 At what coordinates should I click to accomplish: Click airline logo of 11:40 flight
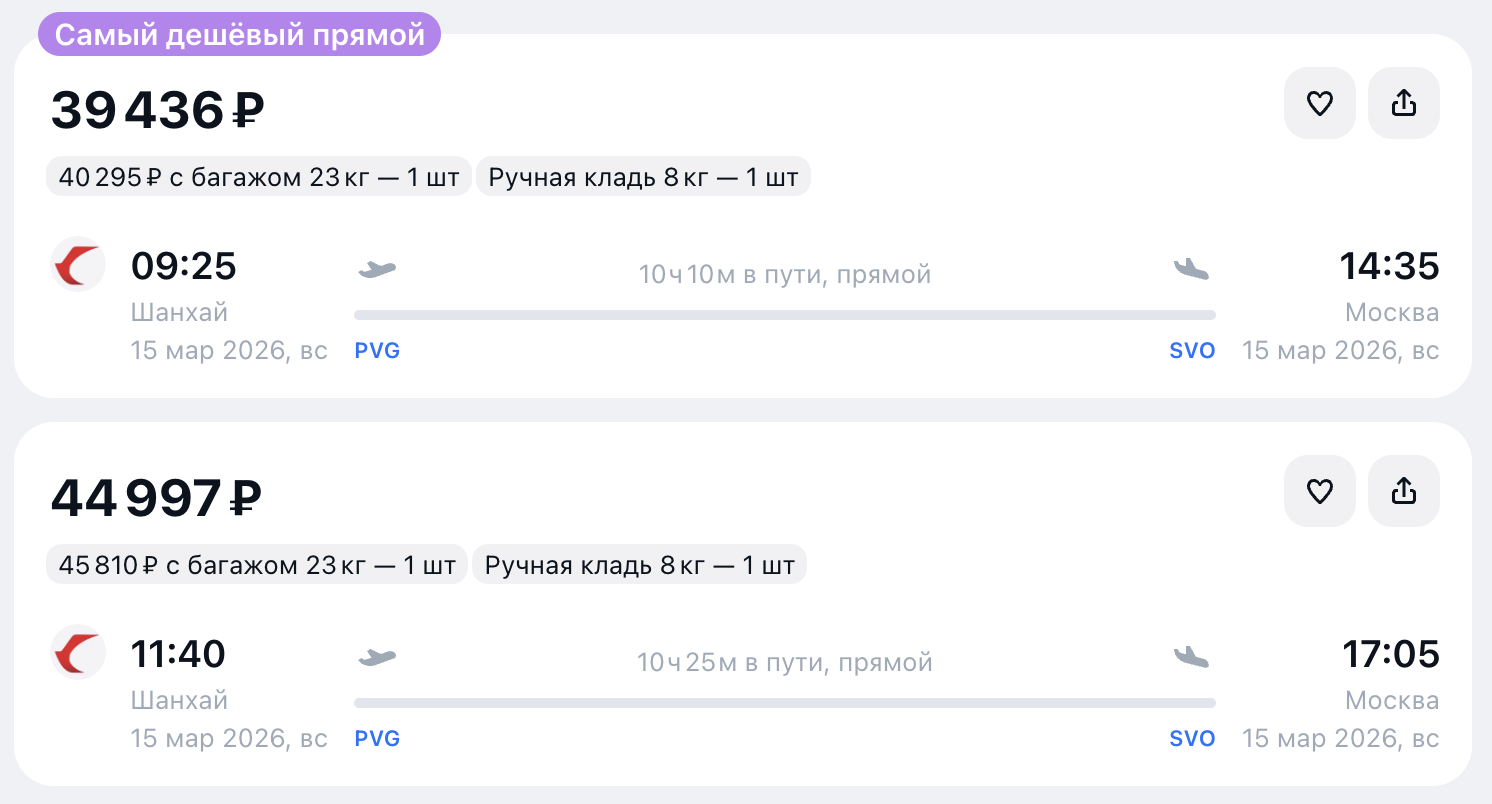click(78, 653)
